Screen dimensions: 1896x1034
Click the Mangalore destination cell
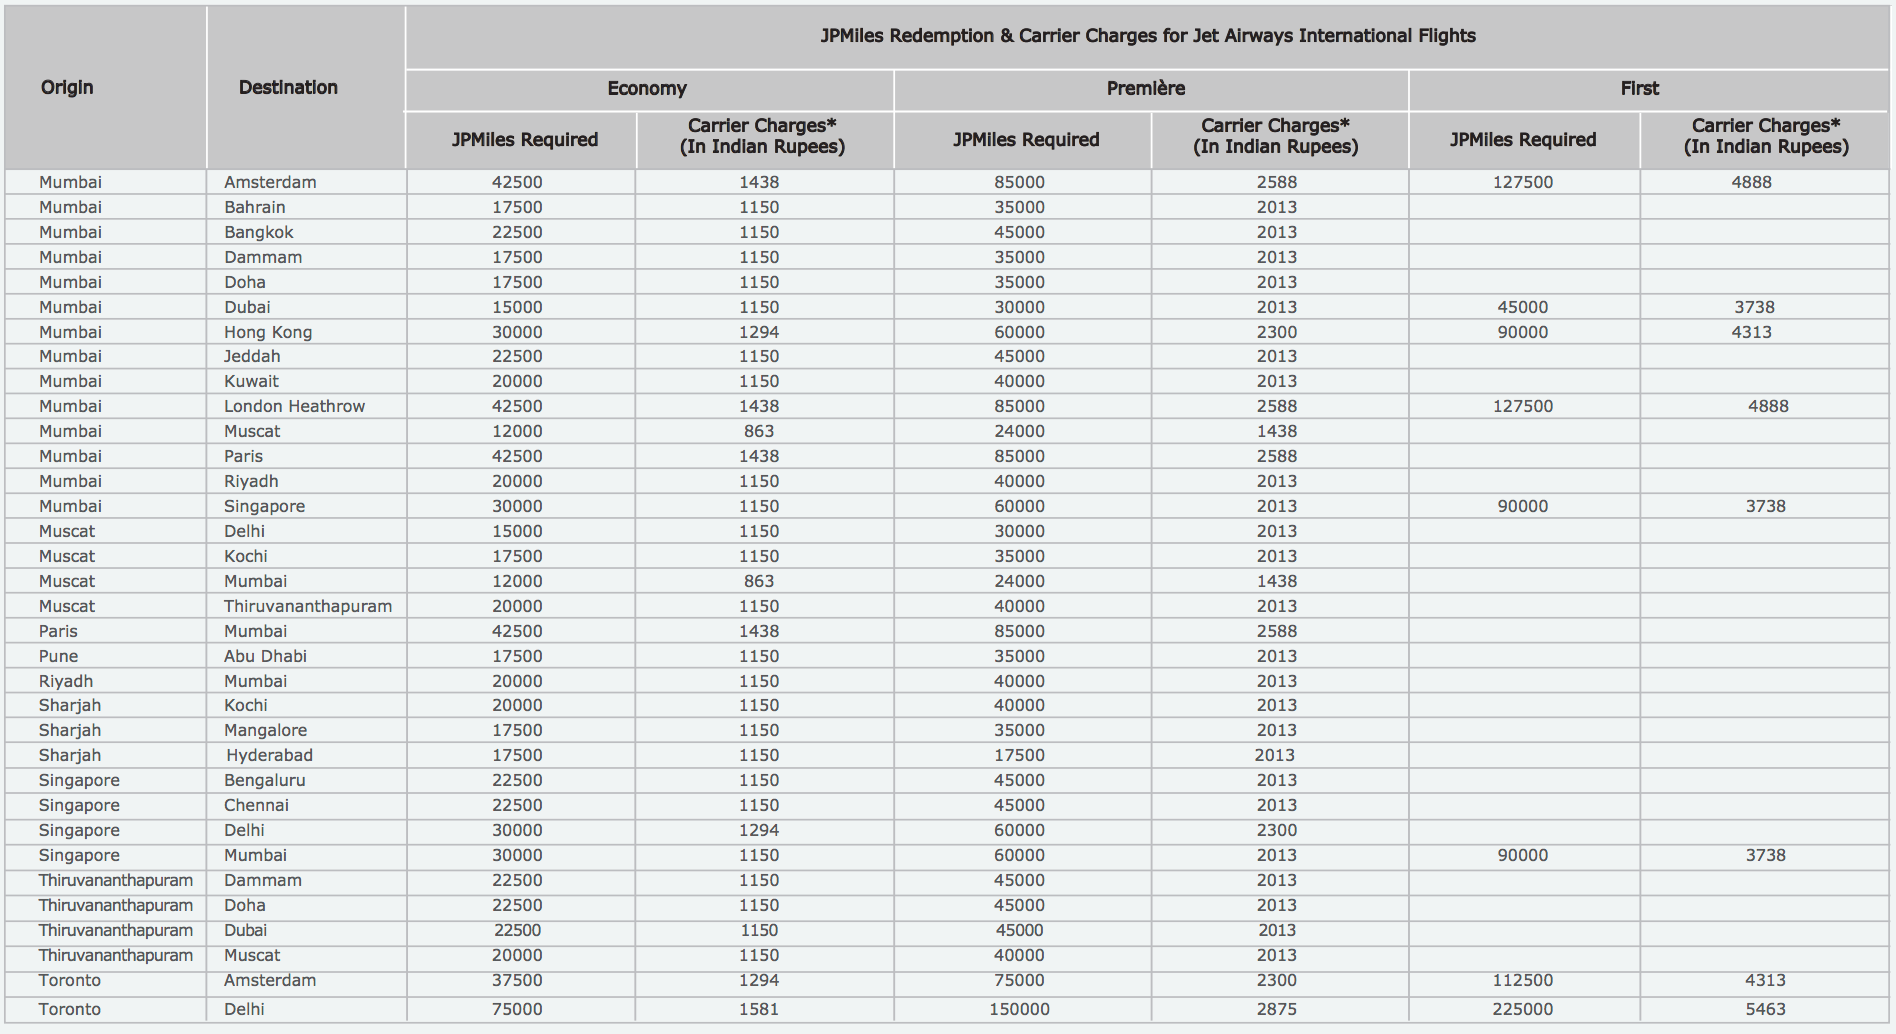pos(265,730)
